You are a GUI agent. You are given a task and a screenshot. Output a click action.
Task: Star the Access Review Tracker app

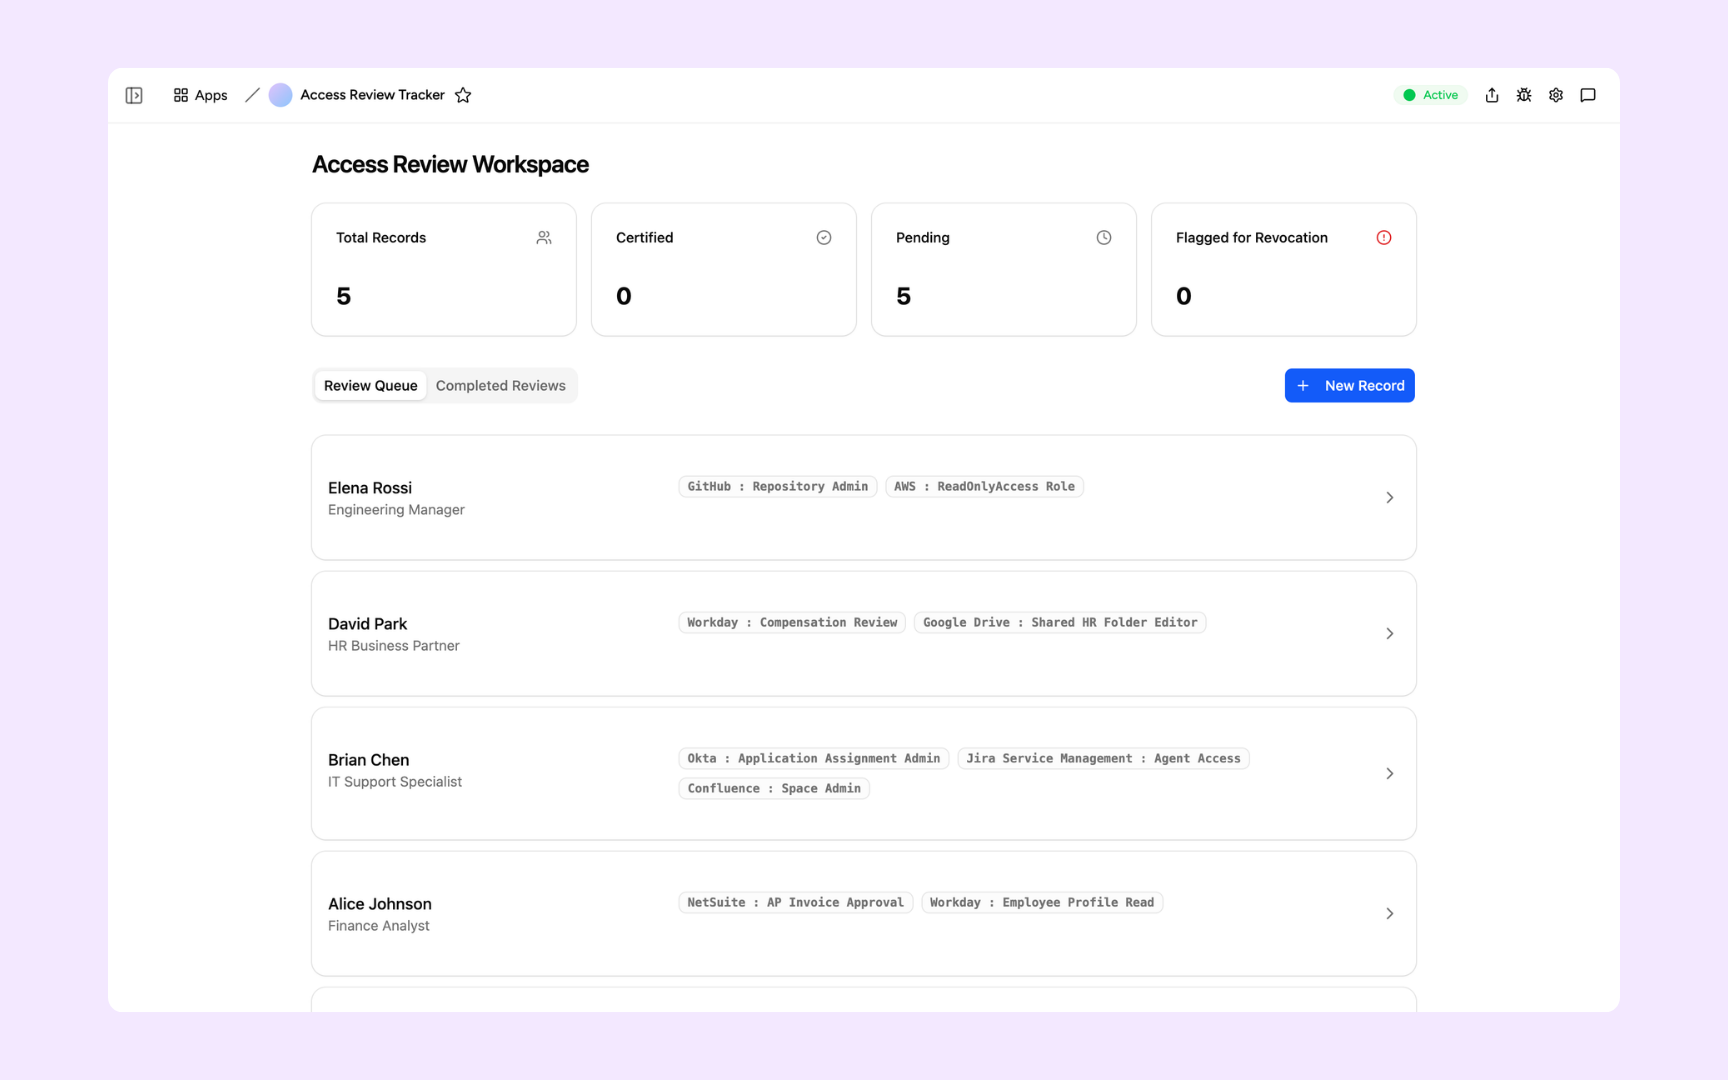tap(463, 95)
